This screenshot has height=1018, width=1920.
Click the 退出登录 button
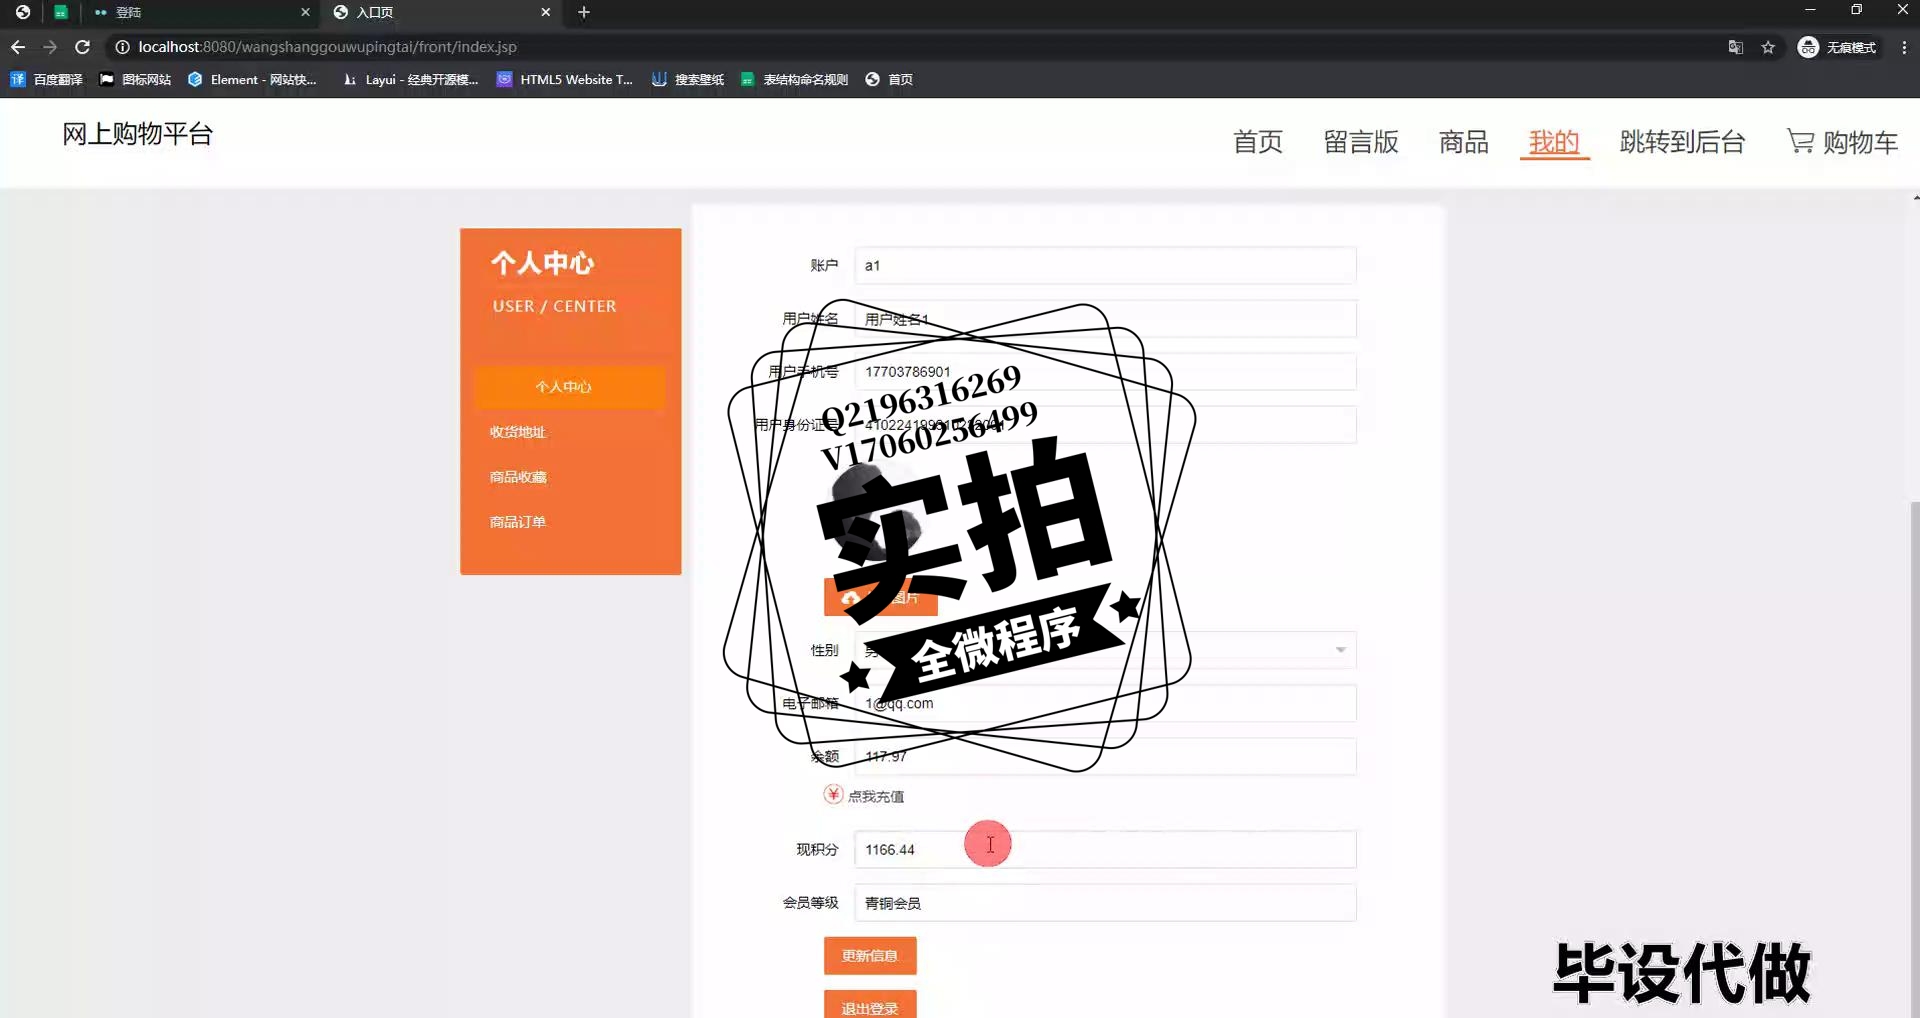[870, 1005]
